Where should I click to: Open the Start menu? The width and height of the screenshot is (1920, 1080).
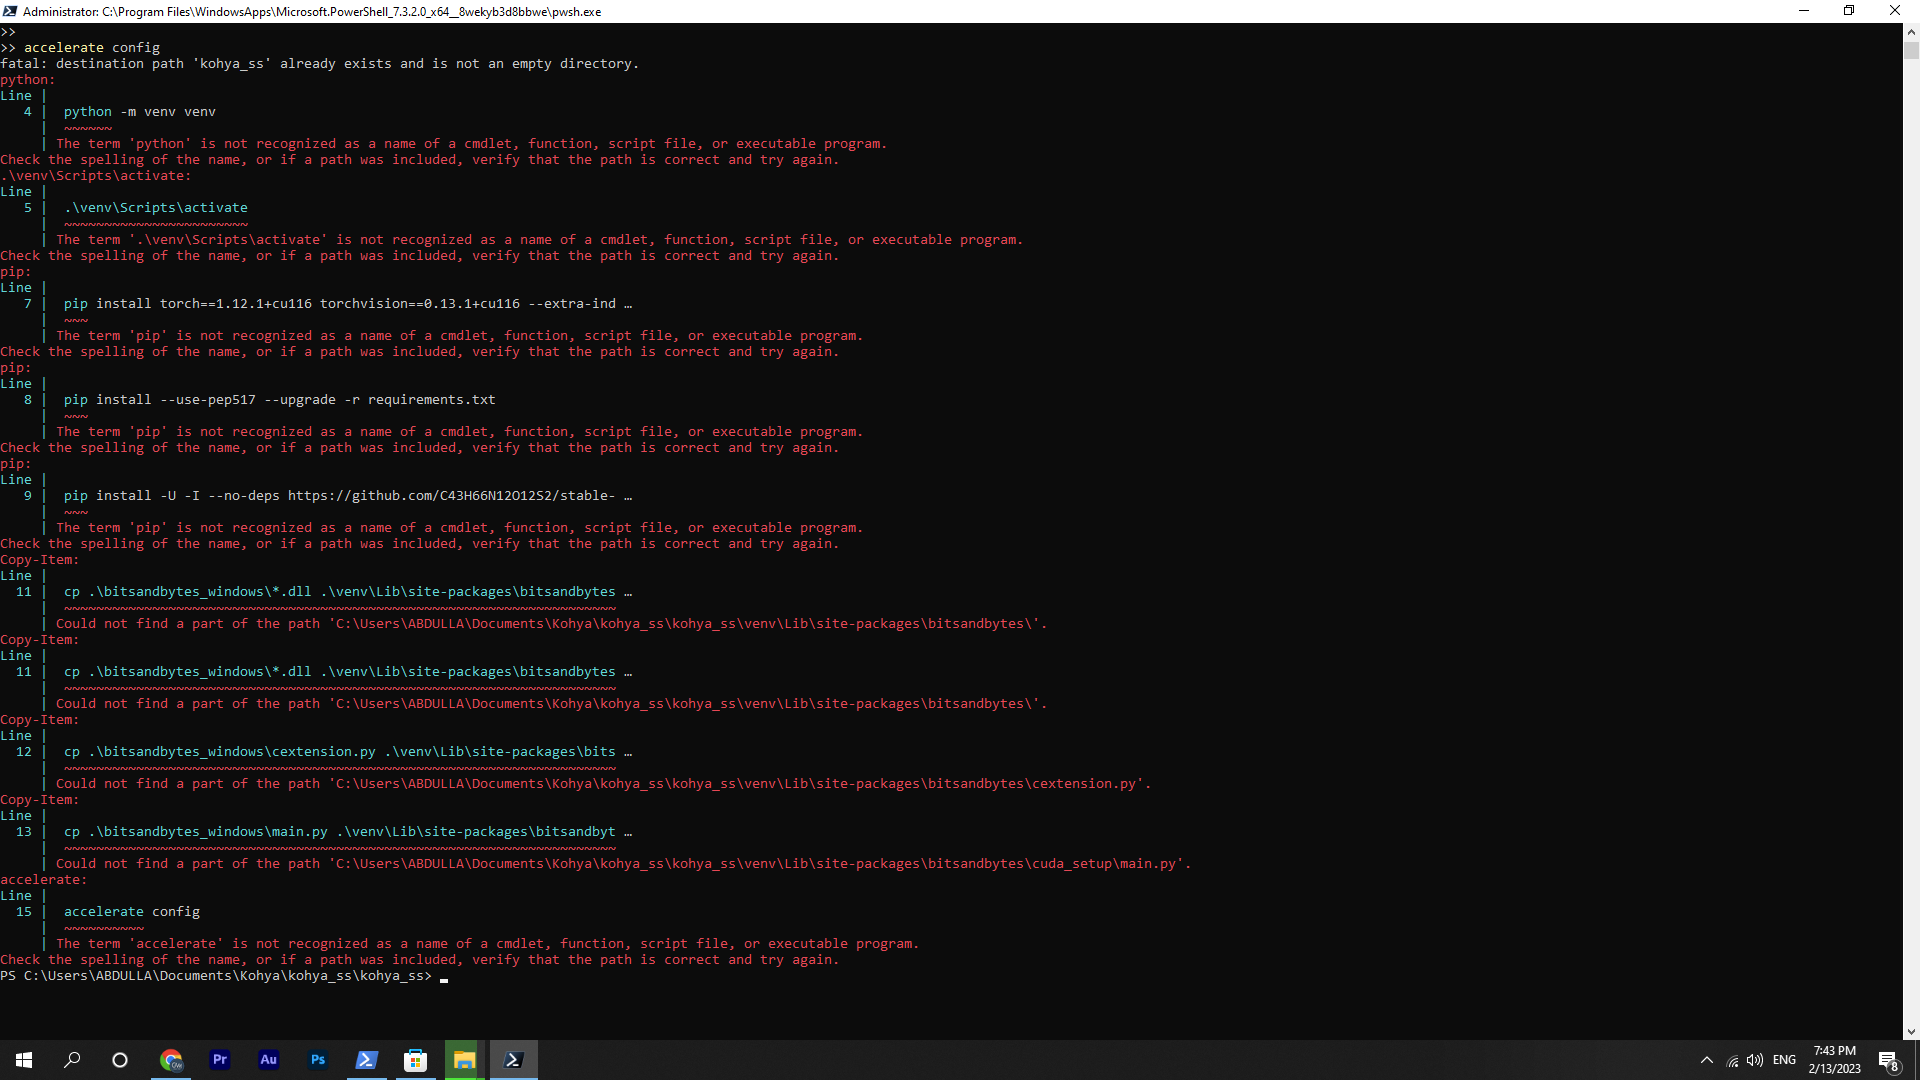[22, 1059]
